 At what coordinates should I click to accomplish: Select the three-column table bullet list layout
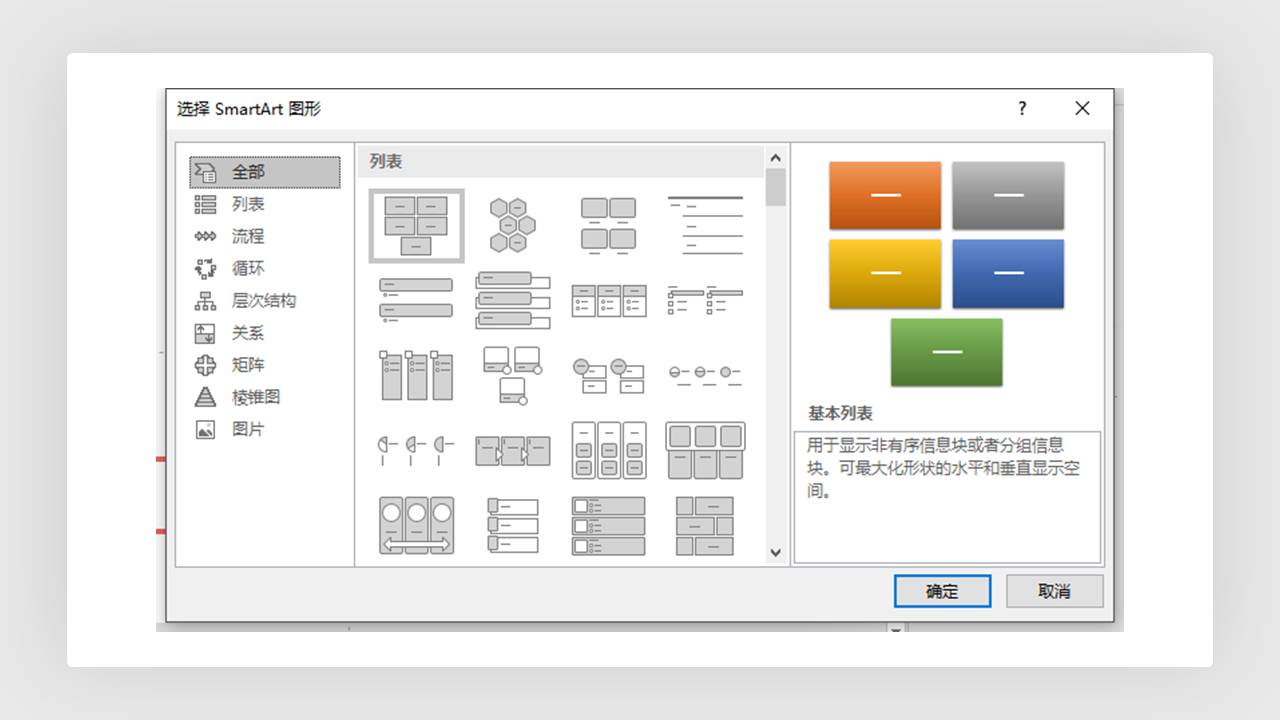point(609,300)
